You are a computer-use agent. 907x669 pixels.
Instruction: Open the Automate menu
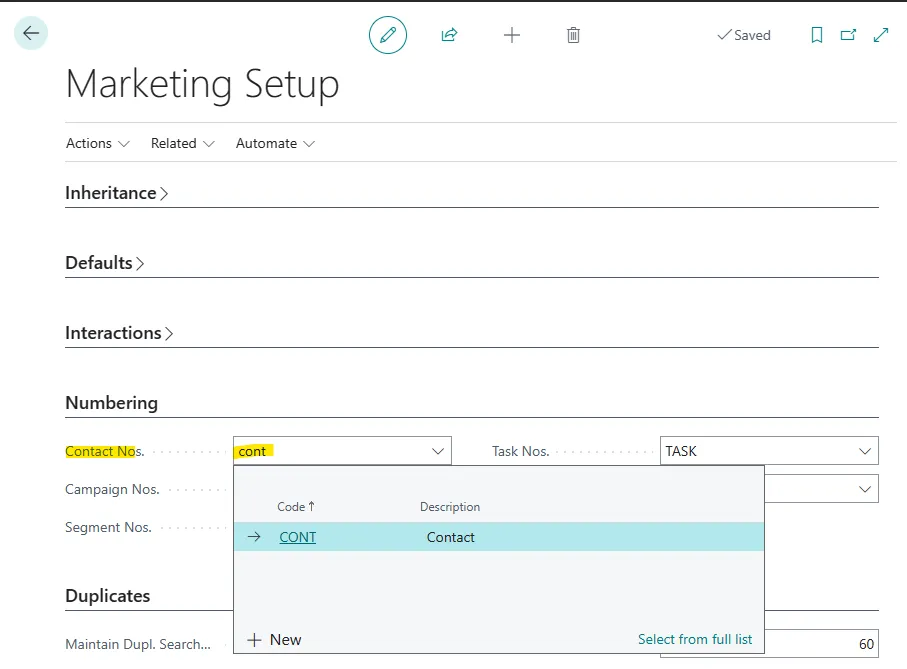[x=275, y=143]
